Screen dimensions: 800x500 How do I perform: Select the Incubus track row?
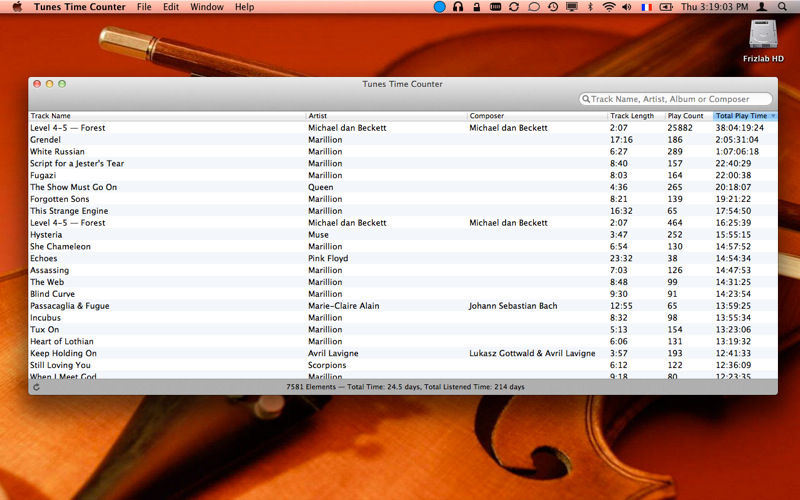point(403,317)
